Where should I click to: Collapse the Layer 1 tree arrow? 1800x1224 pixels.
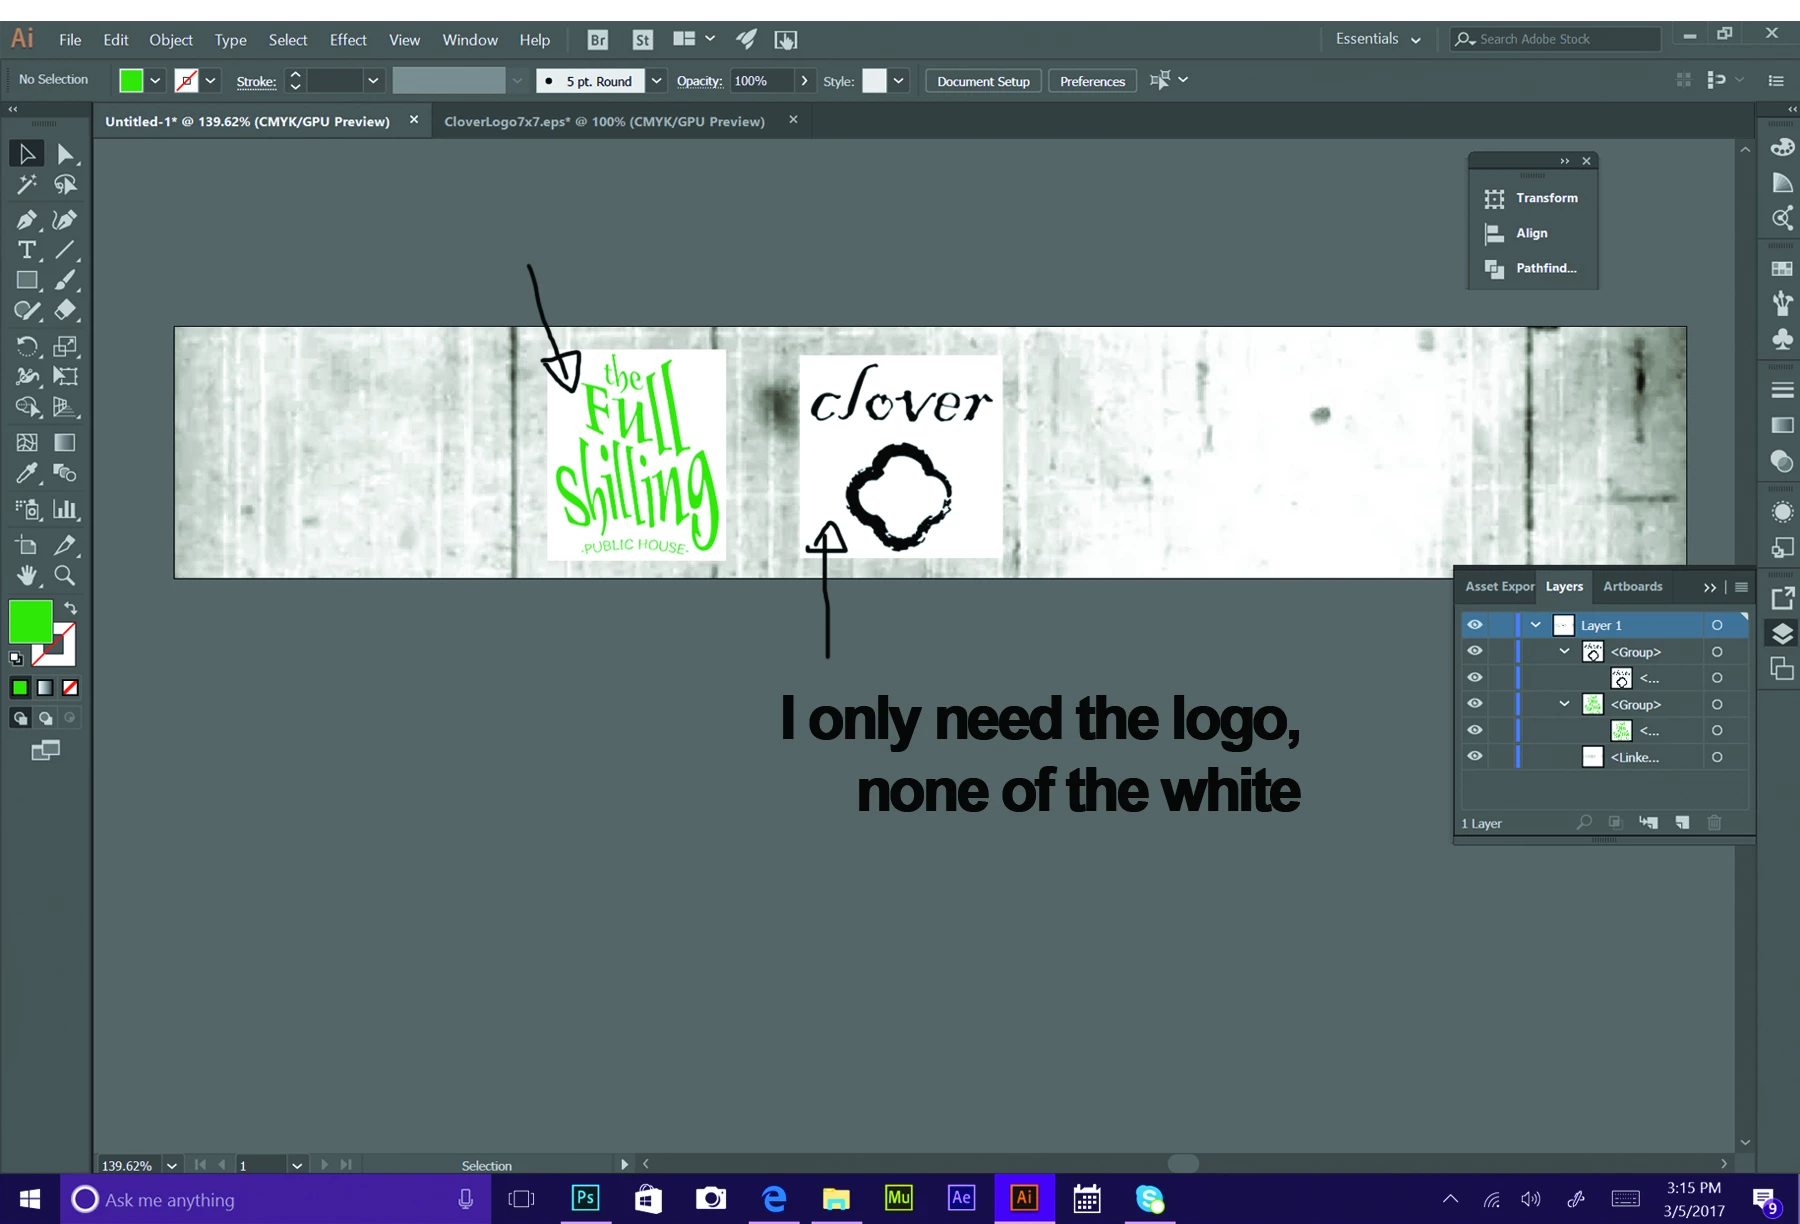click(x=1536, y=625)
